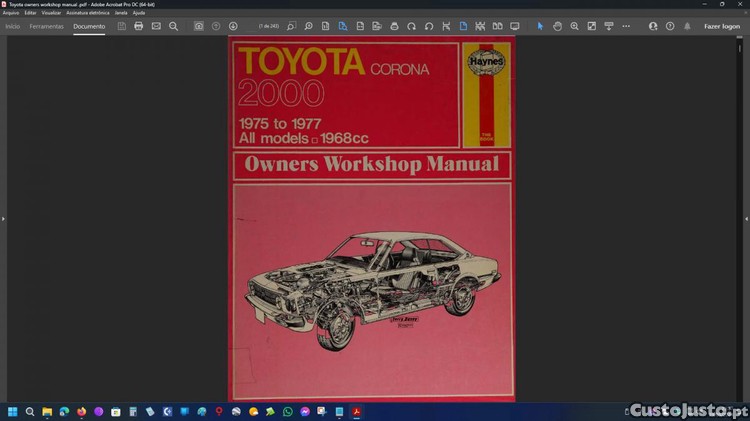Activate the arrow selection tool

[x=540, y=26]
